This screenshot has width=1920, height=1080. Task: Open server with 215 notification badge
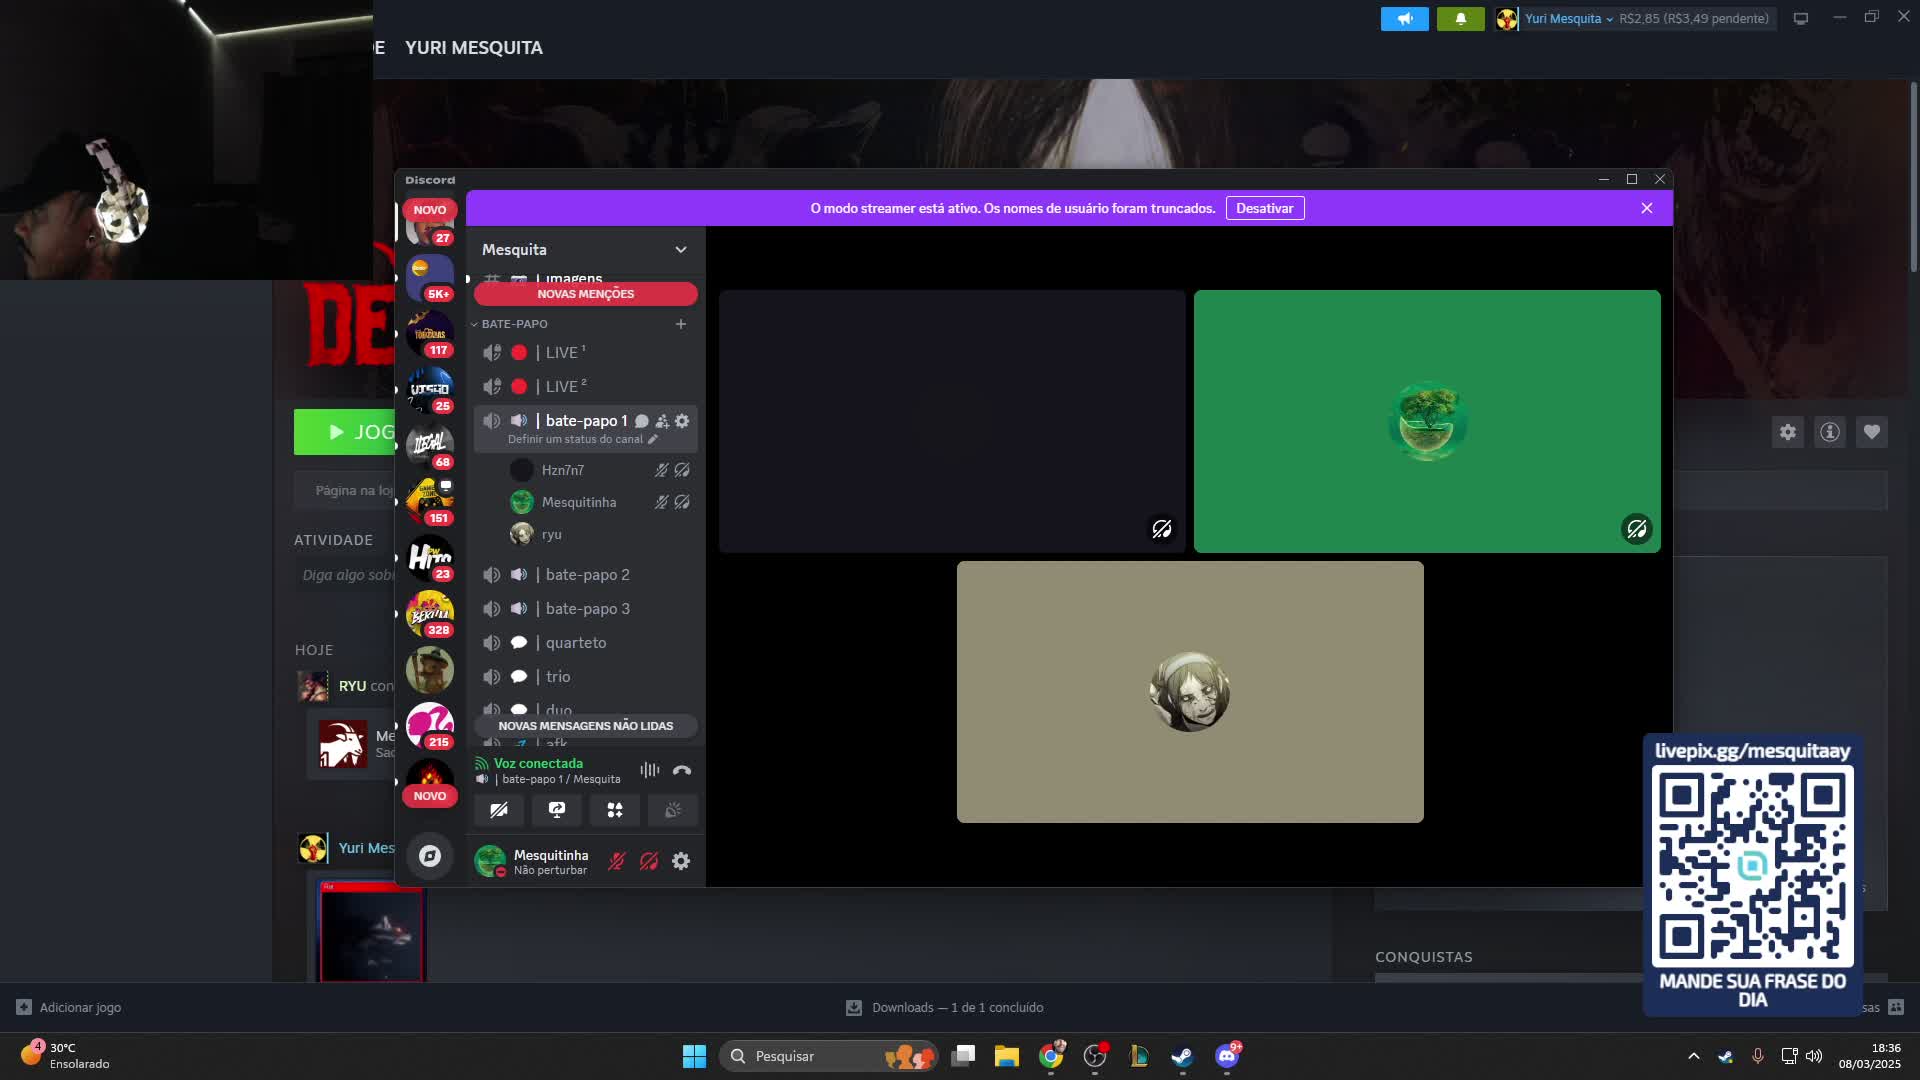[x=430, y=726]
